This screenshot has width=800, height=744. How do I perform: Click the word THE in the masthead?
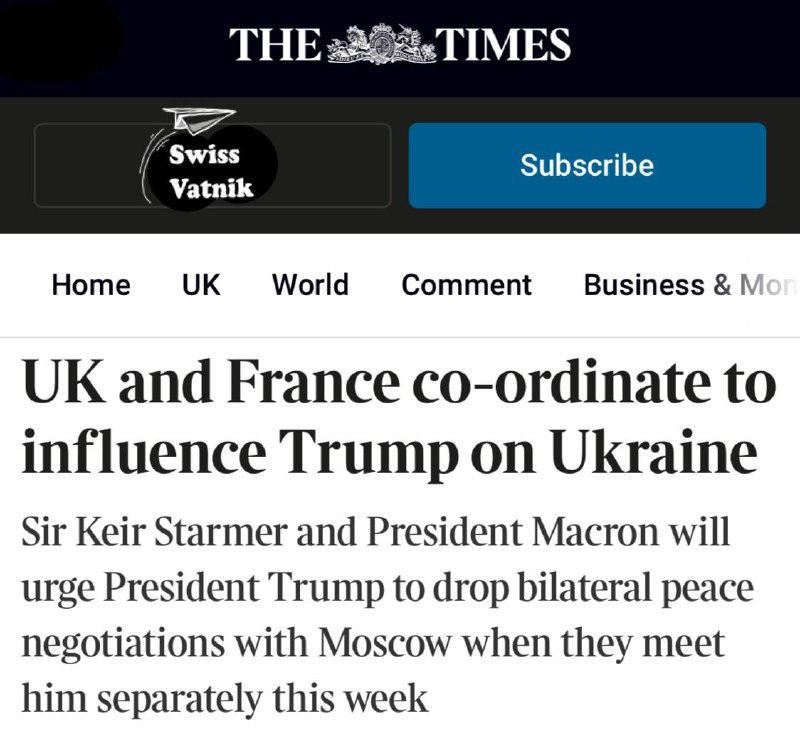click(x=275, y=44)
